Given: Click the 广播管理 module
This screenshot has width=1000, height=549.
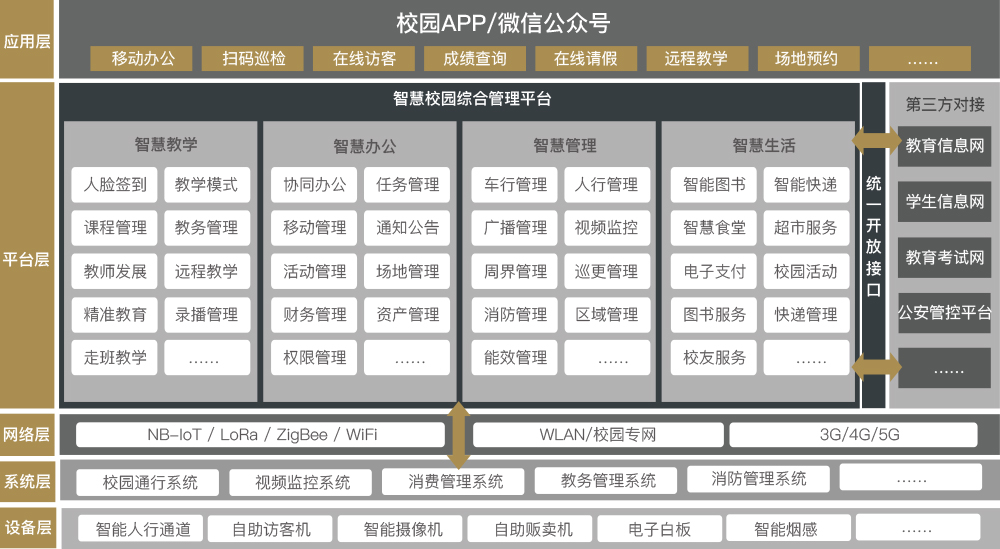Looking at the screenshot, I should (514, 228).
